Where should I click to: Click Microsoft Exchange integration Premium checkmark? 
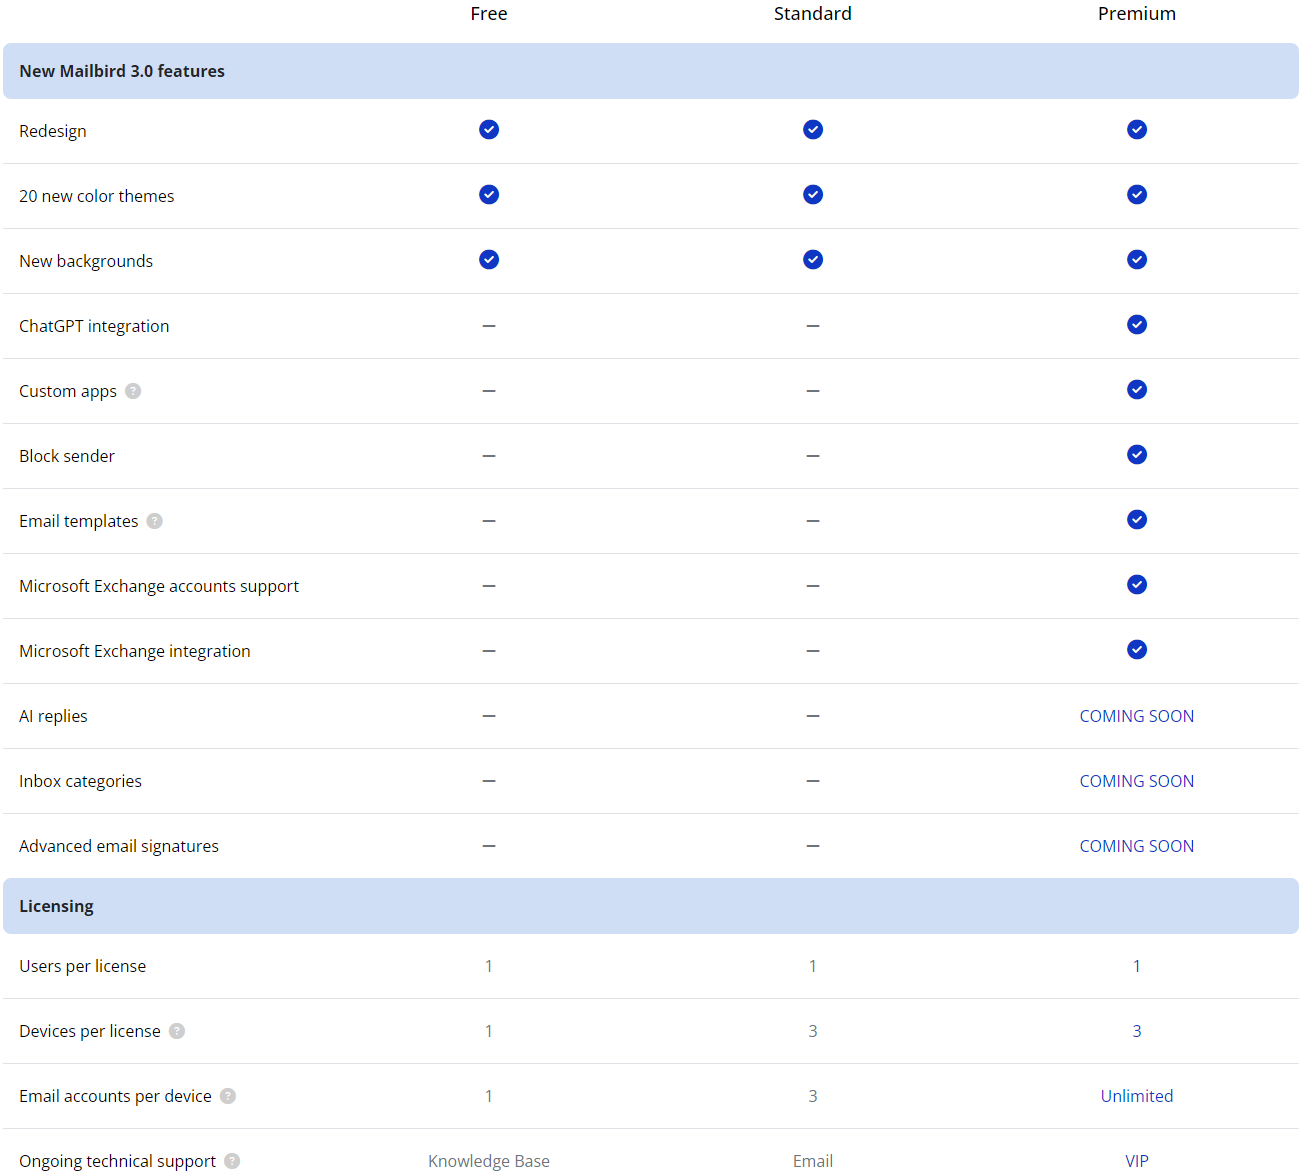(1137, 650)
